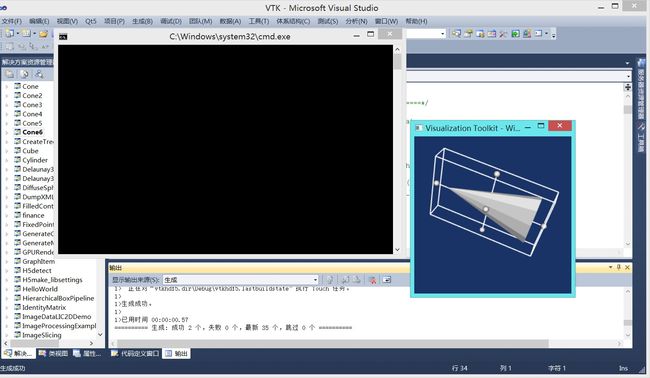Click the second icon right of toolbar combo box
The width and height of the screenshot is (650, 378).
click(468, 33)
